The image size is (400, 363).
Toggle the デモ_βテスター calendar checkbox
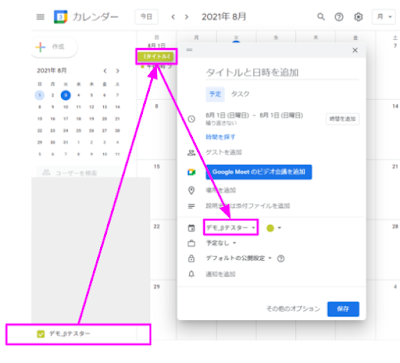click(x=41, y=334)
